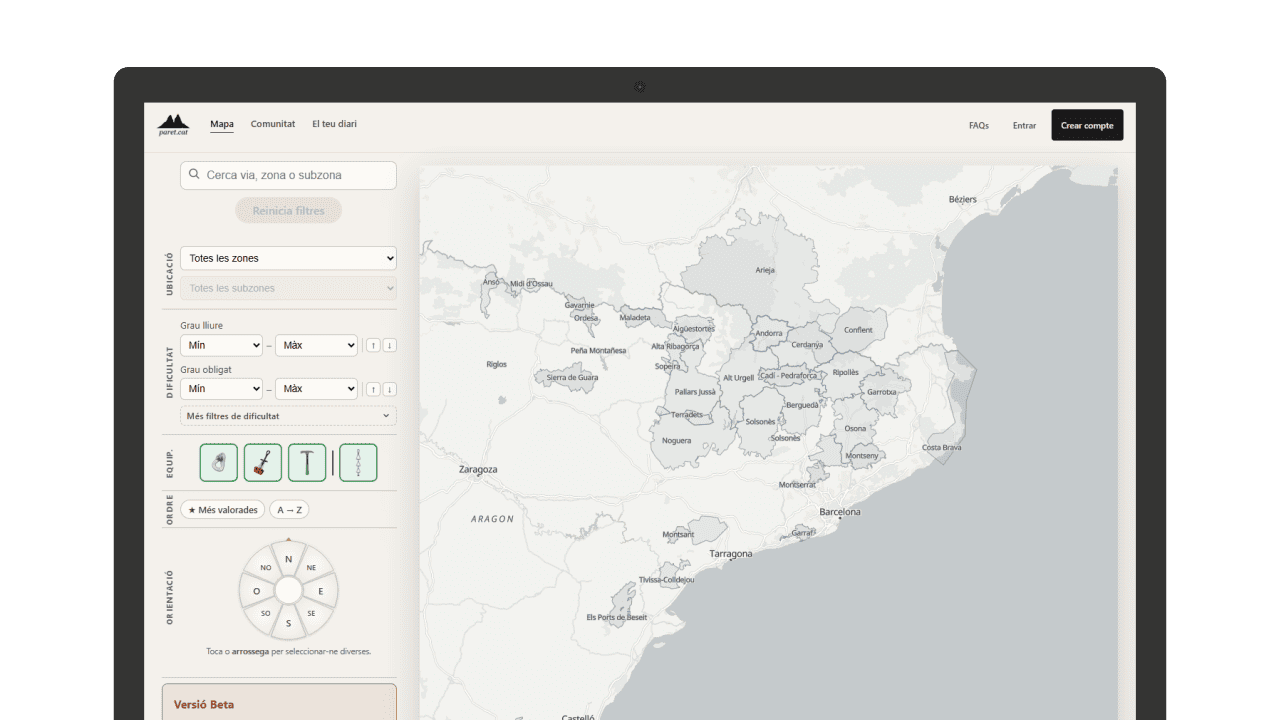The image size is (1280, 720).
Task: Click the Béziers label on the map
Action: 963,199
